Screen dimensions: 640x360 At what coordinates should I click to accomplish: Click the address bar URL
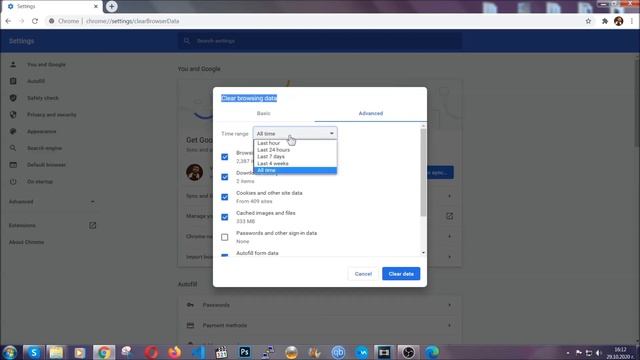point(133,21)
